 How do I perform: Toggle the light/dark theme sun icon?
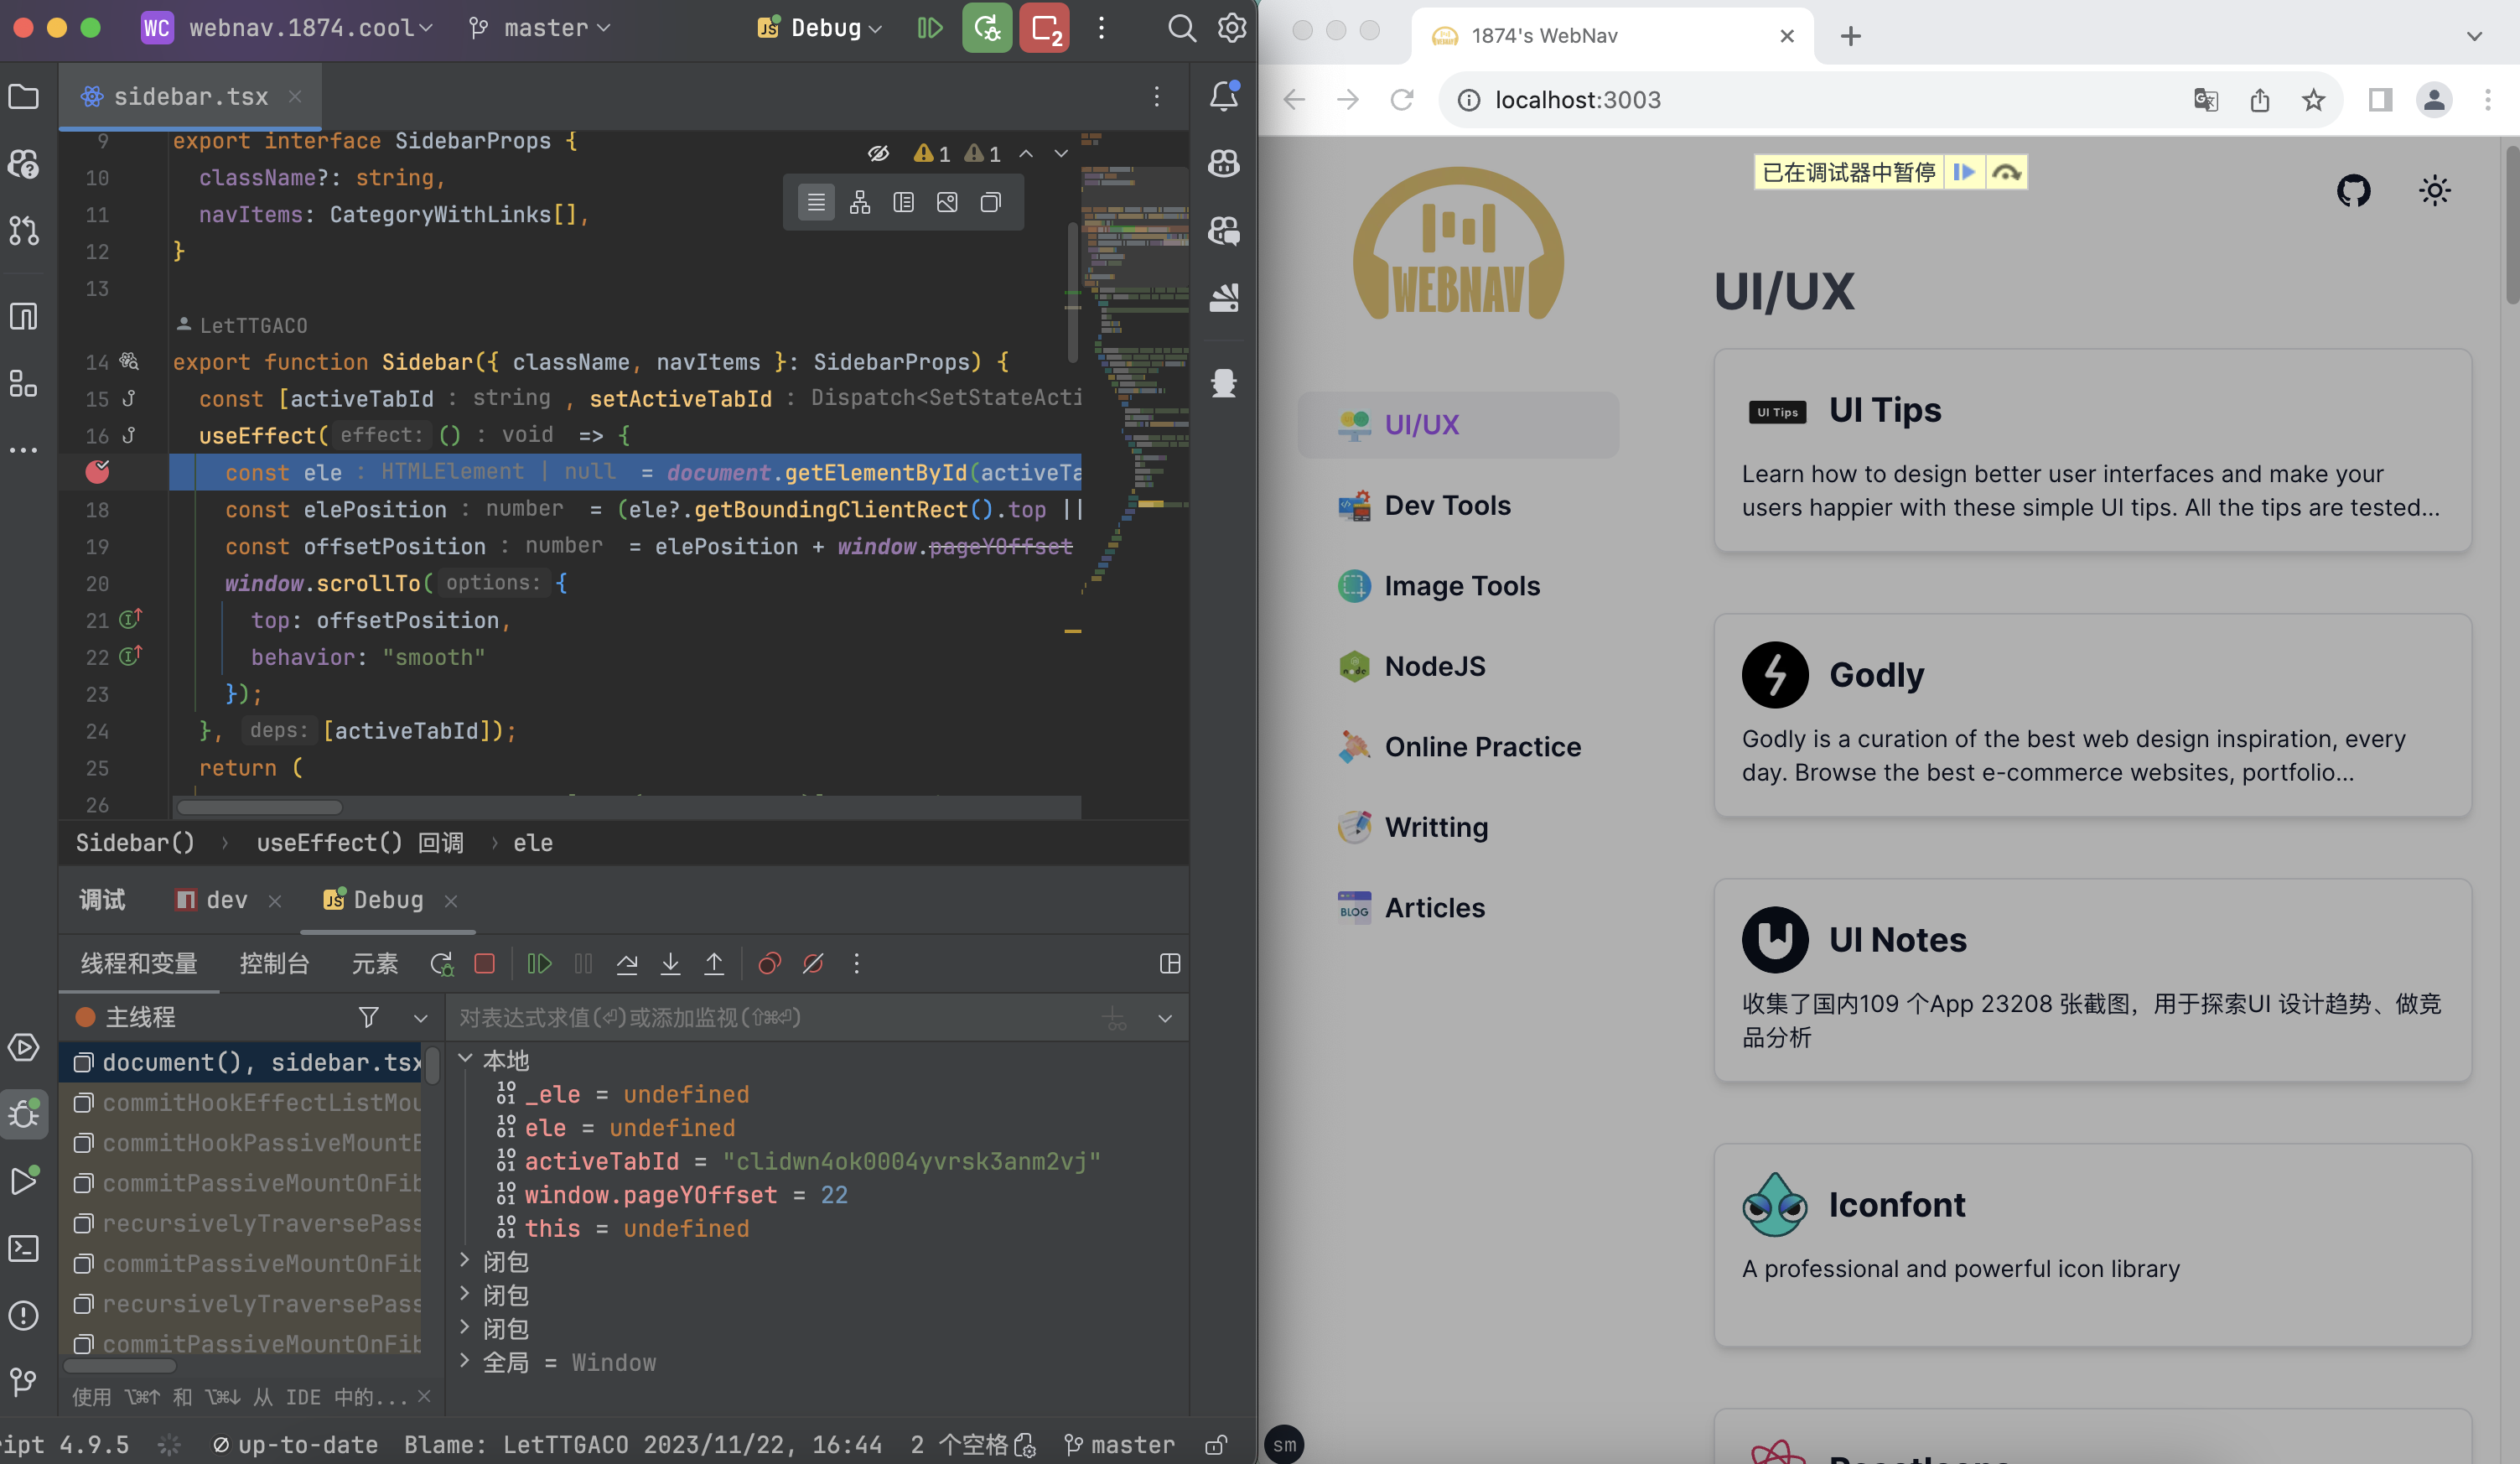point(2434,190)
